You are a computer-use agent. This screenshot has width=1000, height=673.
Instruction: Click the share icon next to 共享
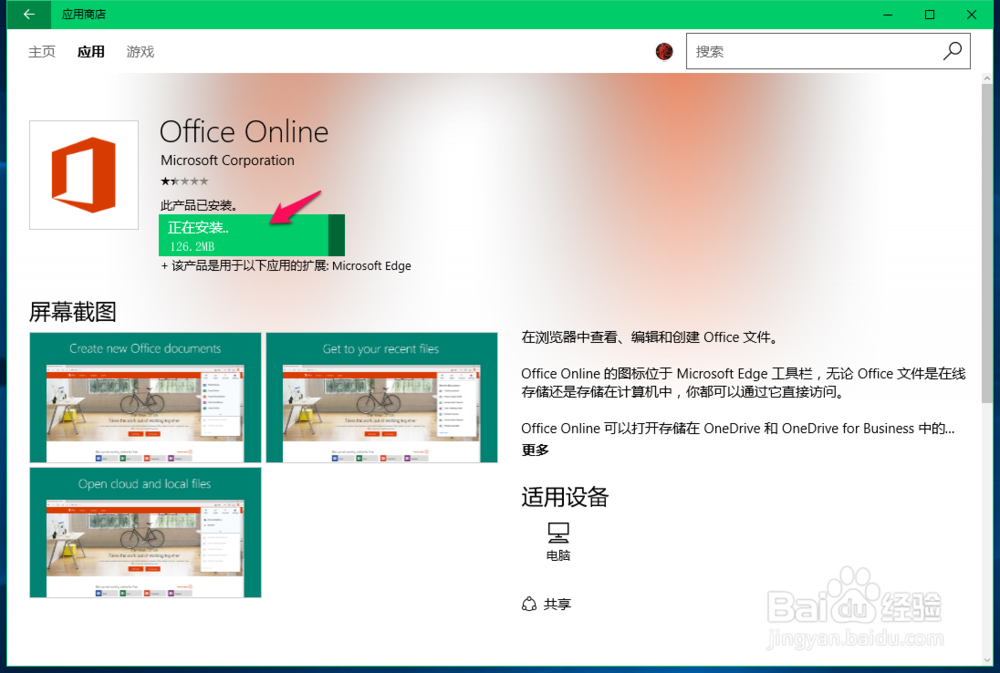(529, 603)
